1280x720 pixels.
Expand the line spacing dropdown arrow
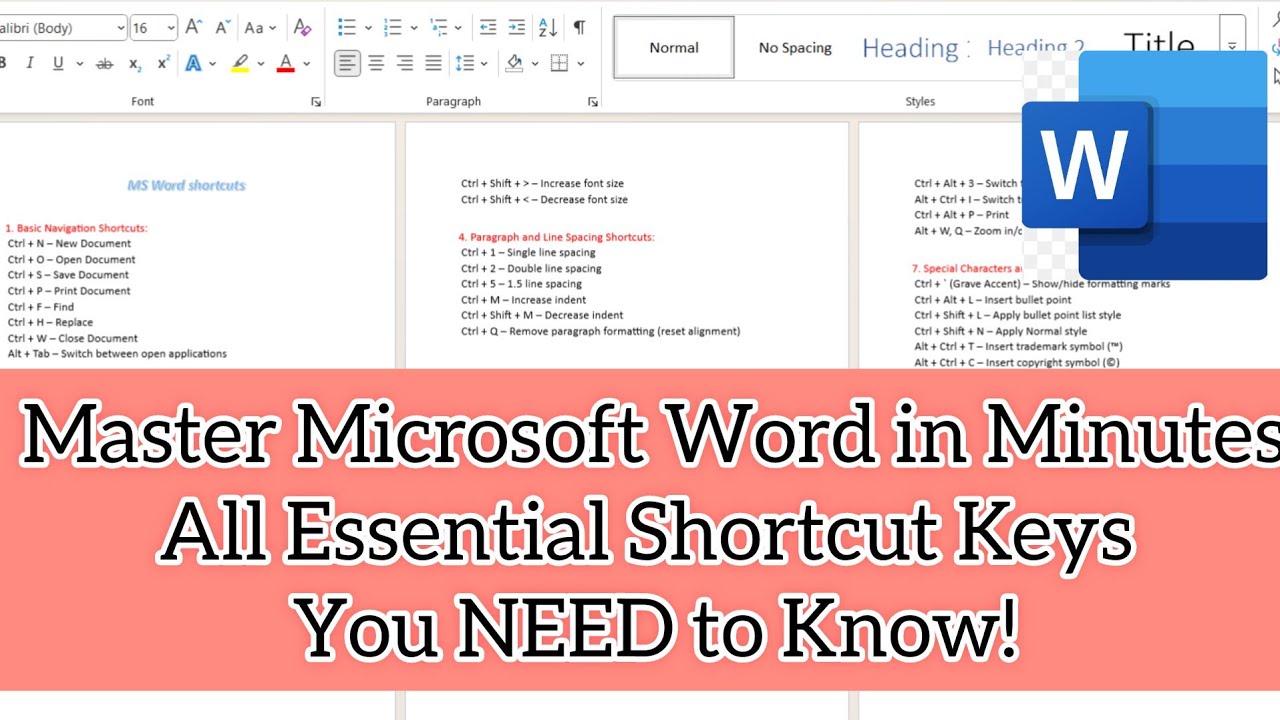click(485, 63)
